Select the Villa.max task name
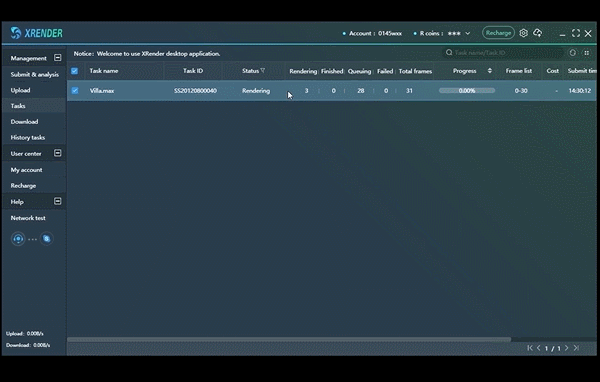The width and height of the screenshot is (600, 382). click(x=102, y=91)
